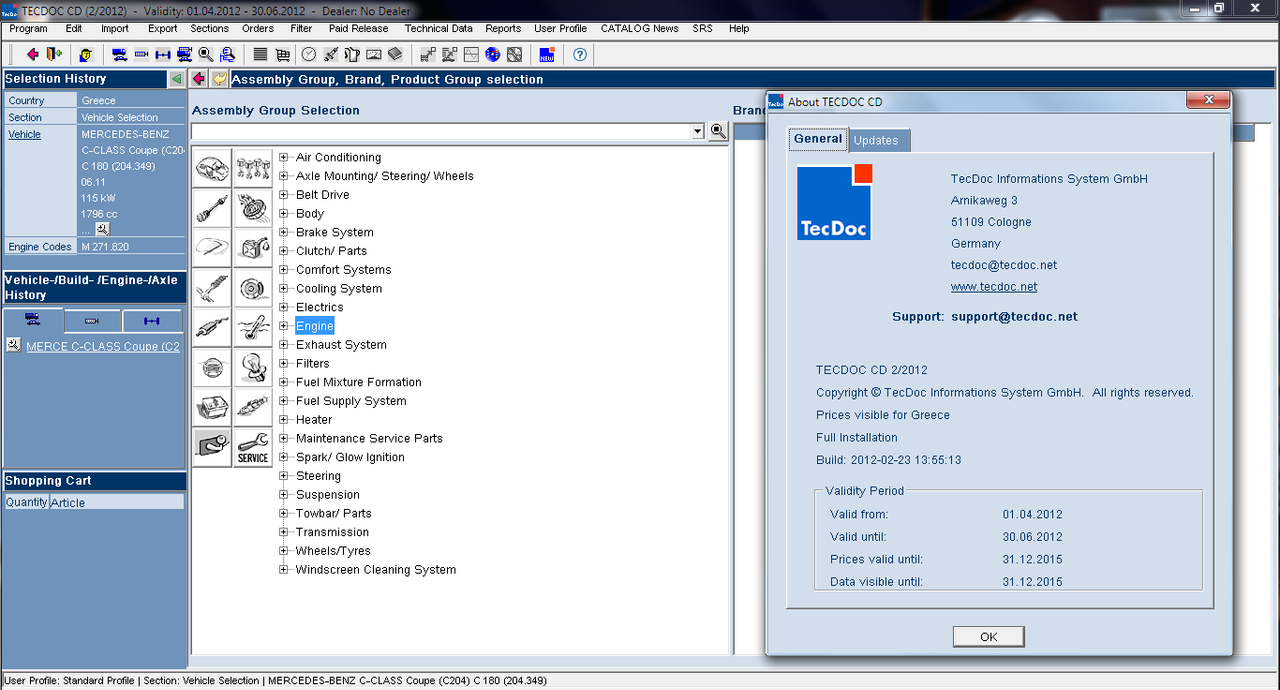The image size is (1280, 690).
Task: Select the steering wheel assembly icon
Action: 212,368
